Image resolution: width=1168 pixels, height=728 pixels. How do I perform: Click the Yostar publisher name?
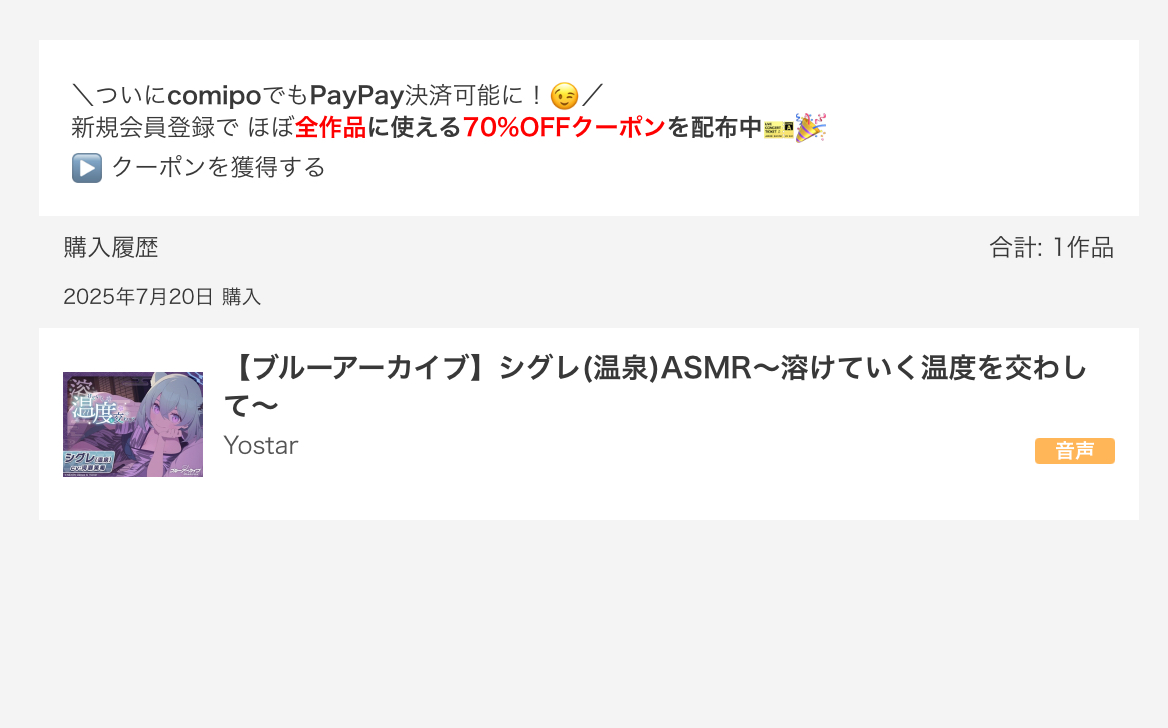tap(261, 445)
